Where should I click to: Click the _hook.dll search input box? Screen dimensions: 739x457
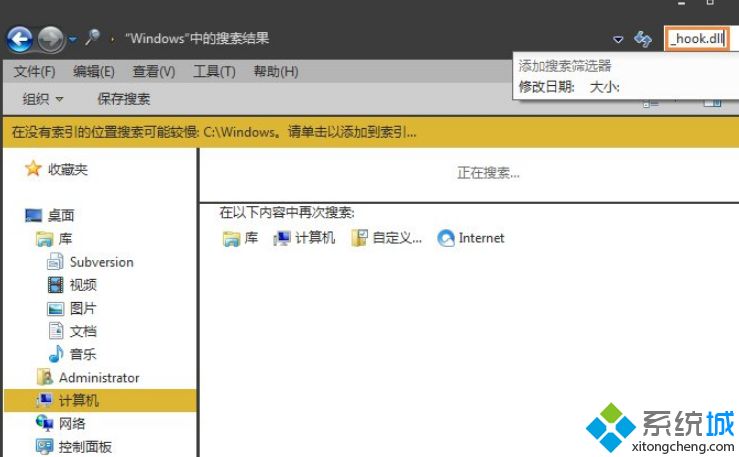696,39
